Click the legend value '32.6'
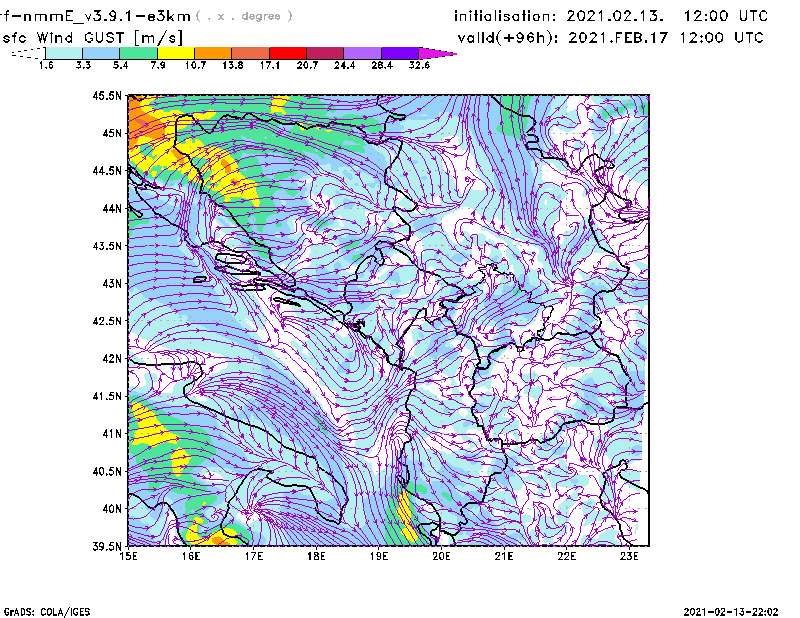Image resolution: width=800 pixels, height=618 pixels. click(419, 65)
